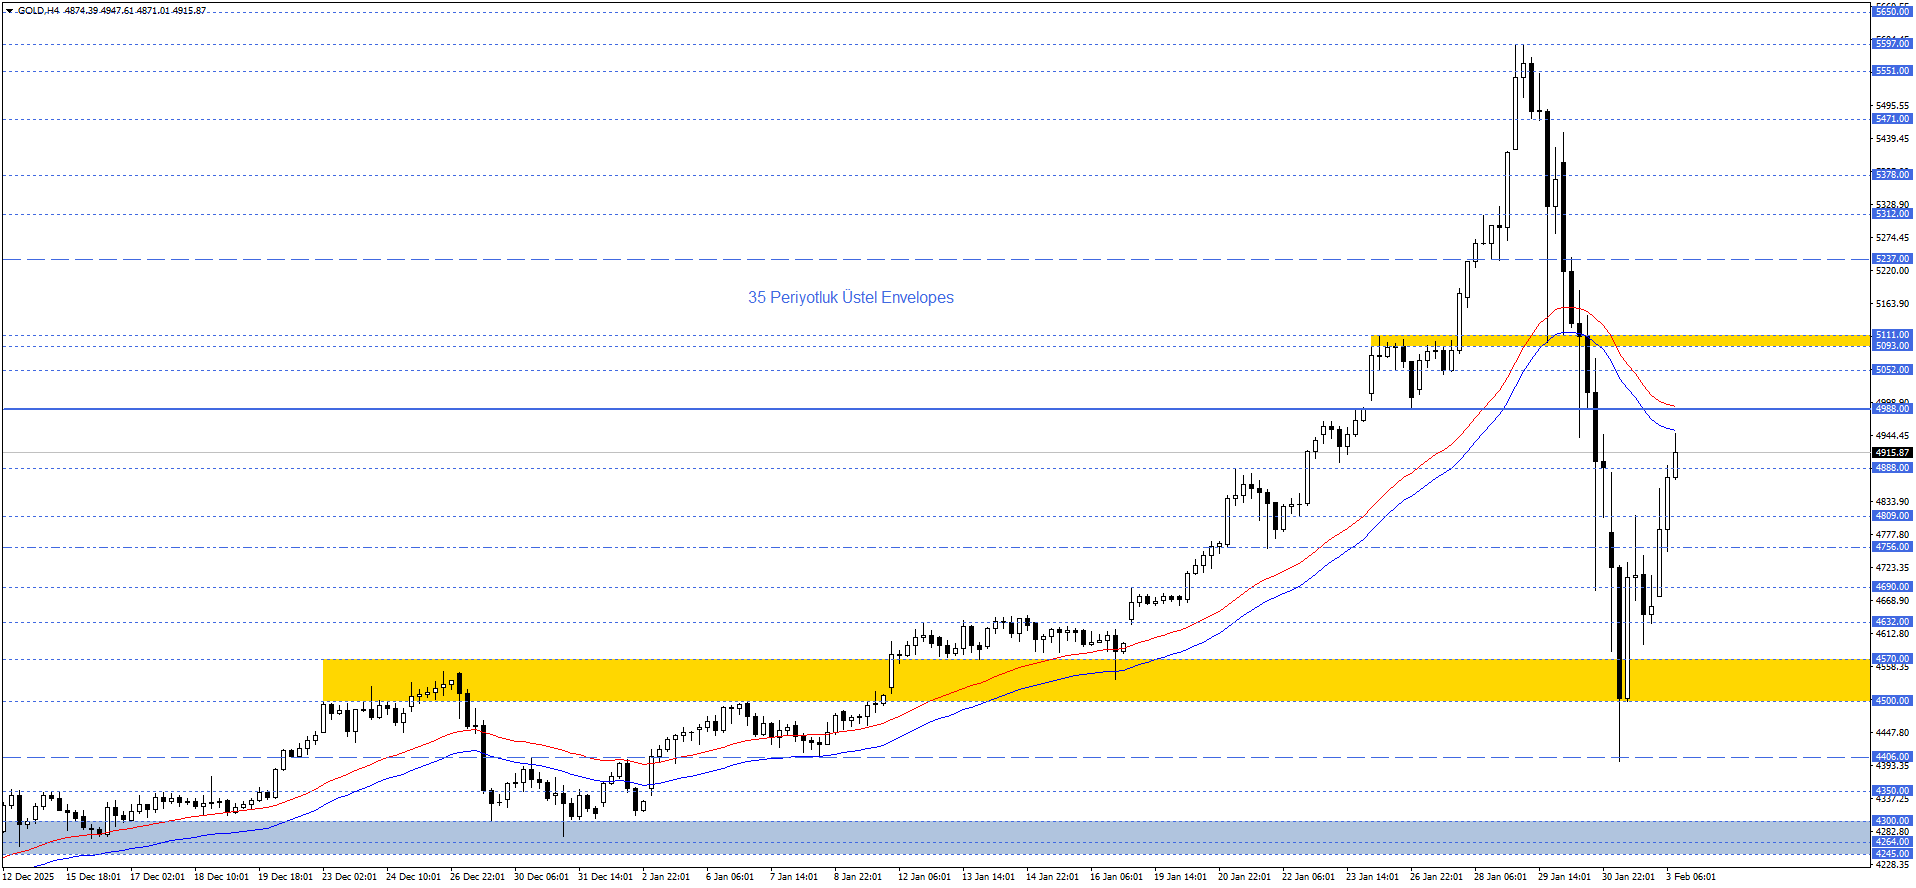Screen dimensions: 1916x888
Task: Click the 4632.00 price level label
Action: (1892, 622)
